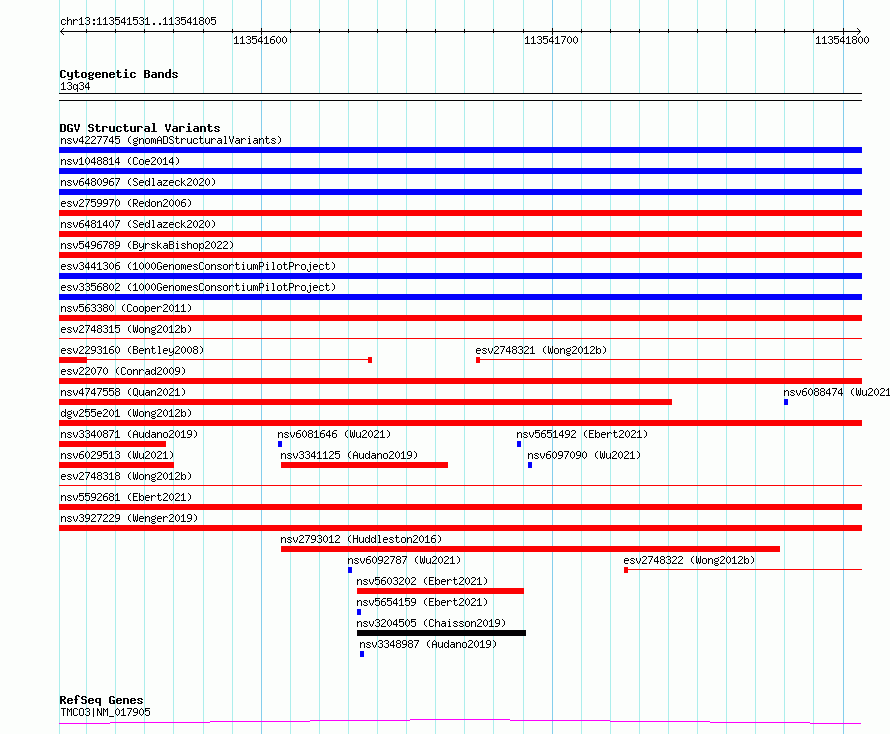890x734 pixels.
Task: Select esv22070 (Conrad2009) label
Action: 123,371
